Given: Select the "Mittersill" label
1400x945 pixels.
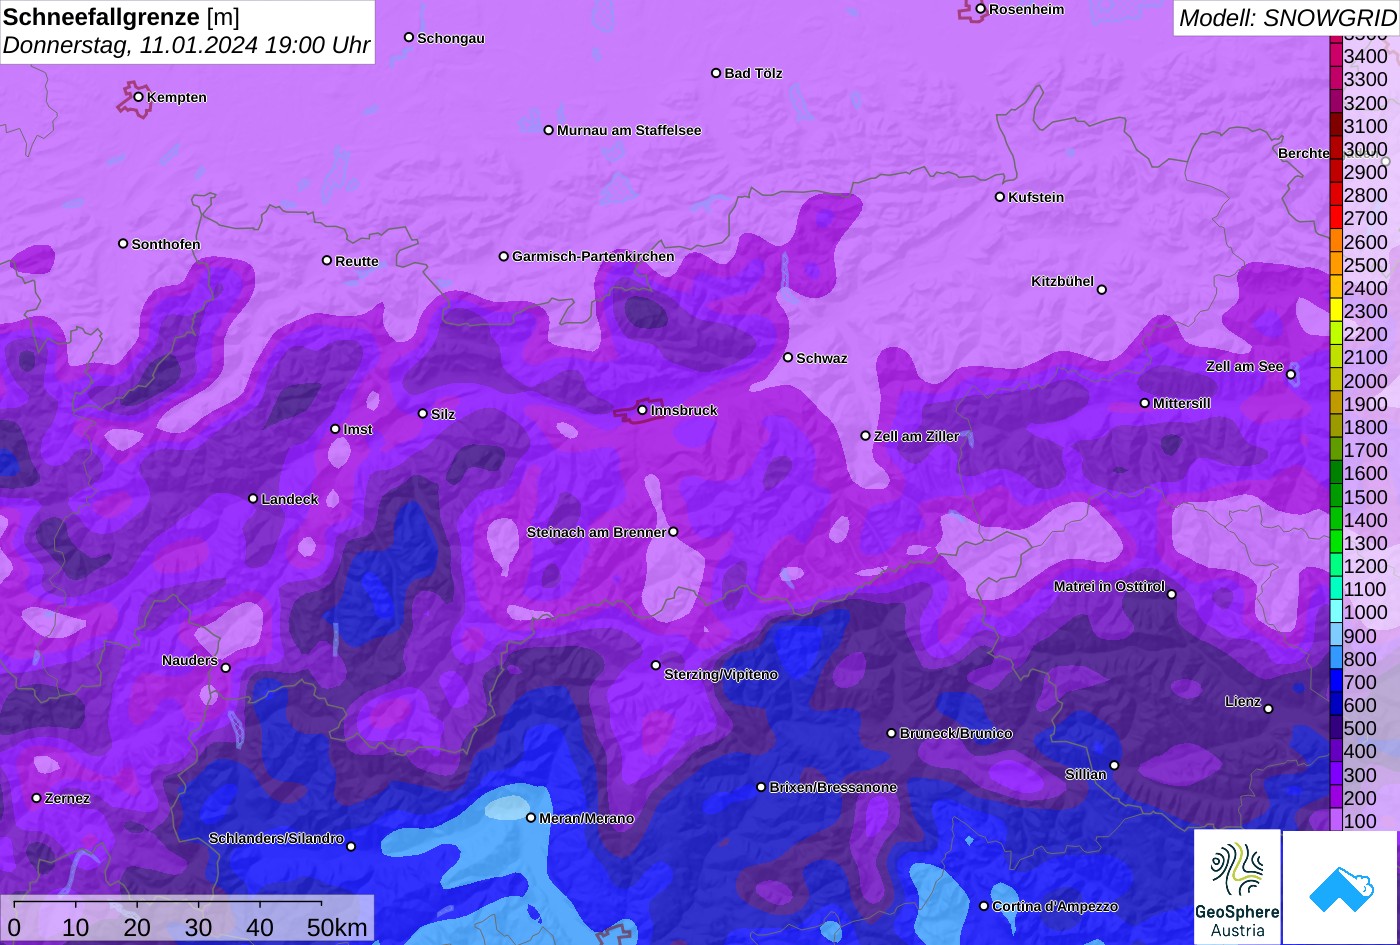Looking at the screenshot, I should coord(1182,403).
